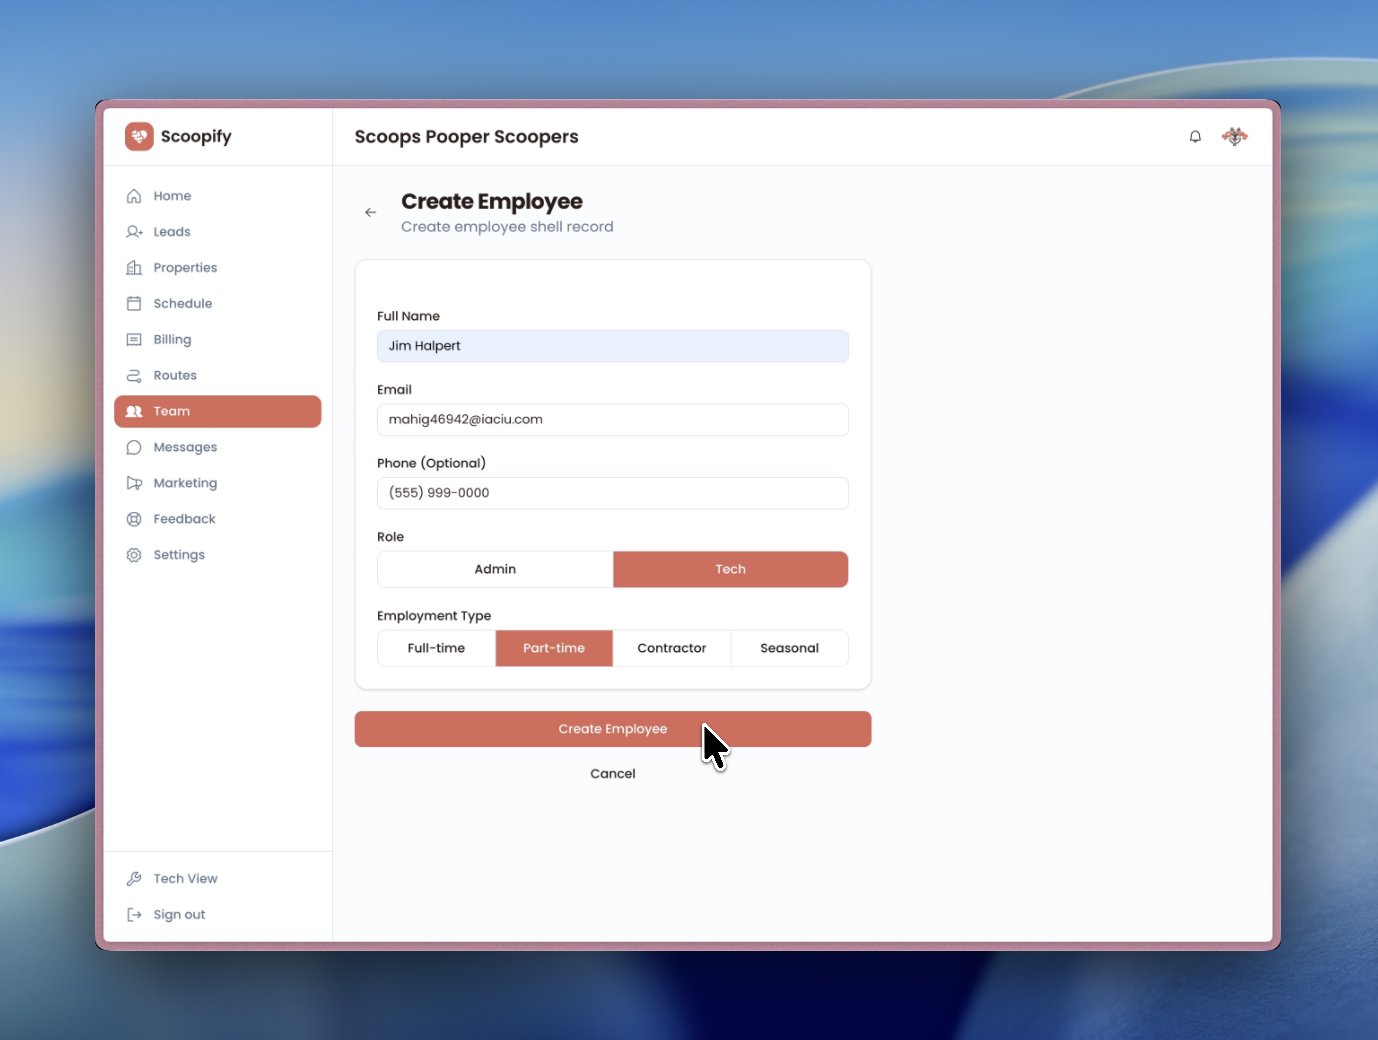Open the Properties section icon
The image size is (1378, 1040).
point(134,267)
